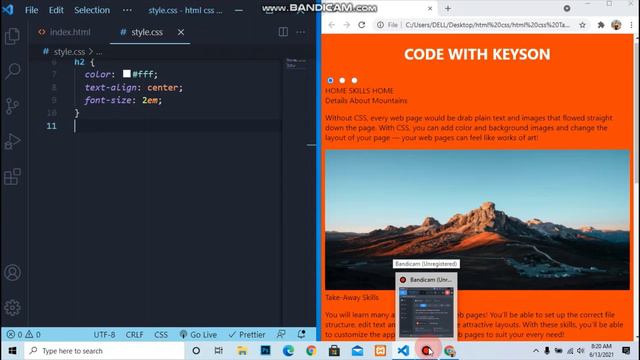
Task: Click the code minimap
Action: click(x=296, y=63)
